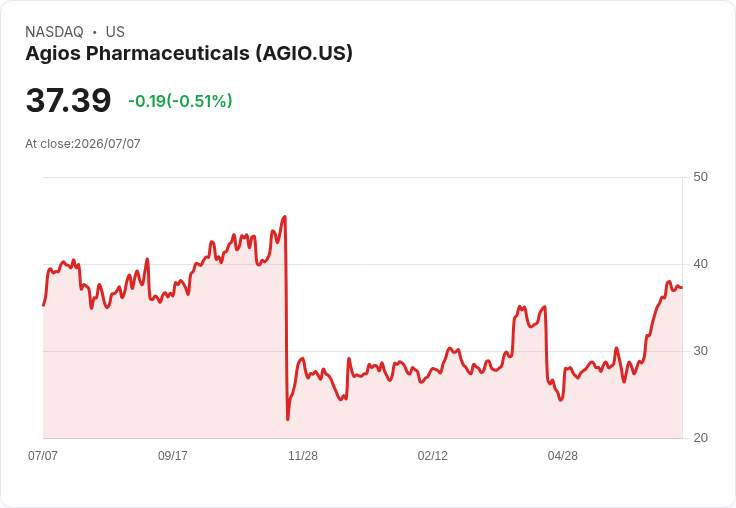This screenshot has height=508, width=736.
Task: Click the 02/12 date axis label
Action: [x=433, y=455]
